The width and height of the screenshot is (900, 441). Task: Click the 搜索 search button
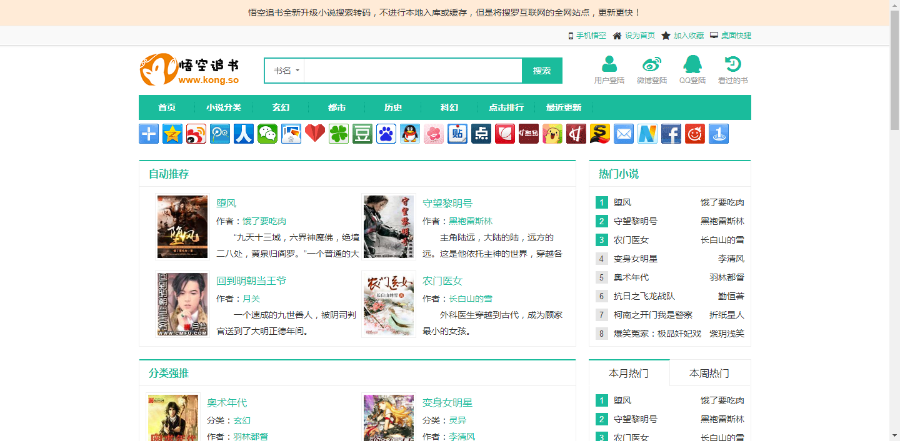coord(542,71)
